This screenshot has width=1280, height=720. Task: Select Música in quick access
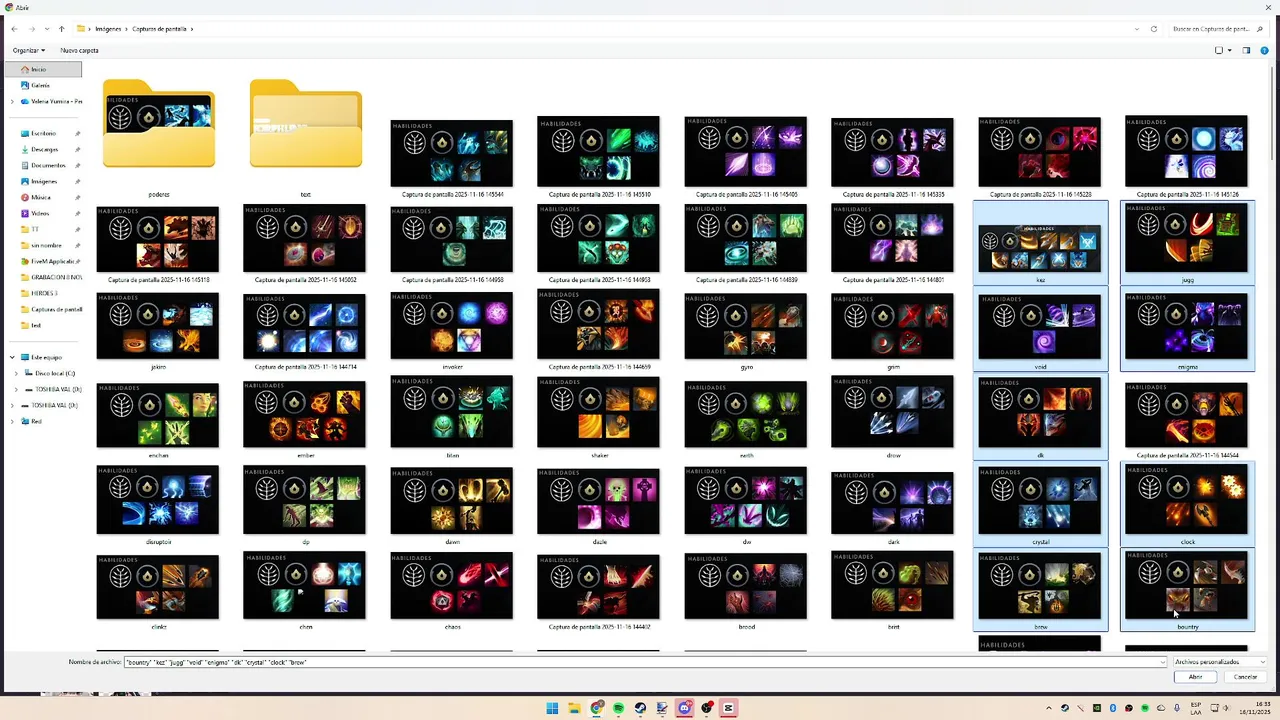(x=40, y=197)
